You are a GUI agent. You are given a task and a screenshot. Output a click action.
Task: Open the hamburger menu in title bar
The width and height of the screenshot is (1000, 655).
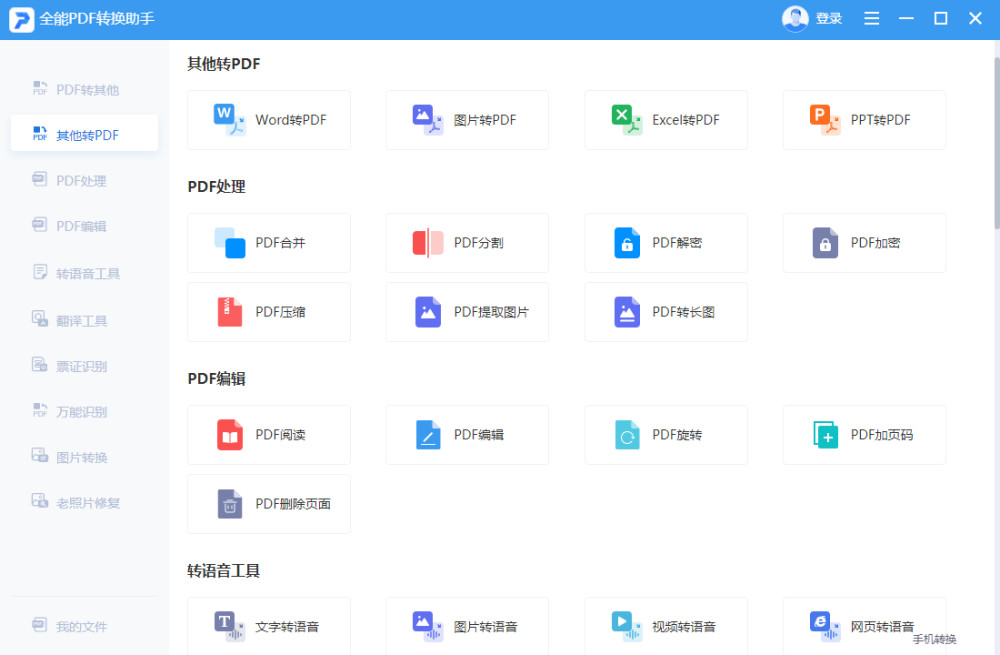click(871, 18)
